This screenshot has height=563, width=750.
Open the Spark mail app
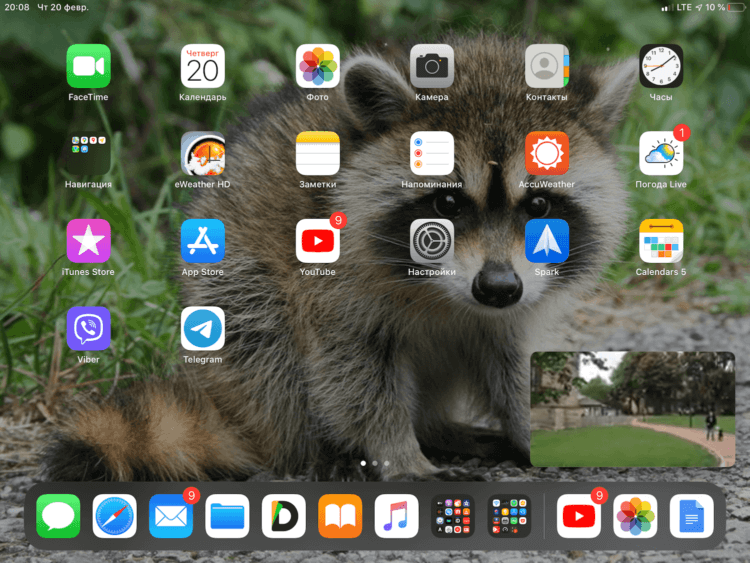coord(547,241)
